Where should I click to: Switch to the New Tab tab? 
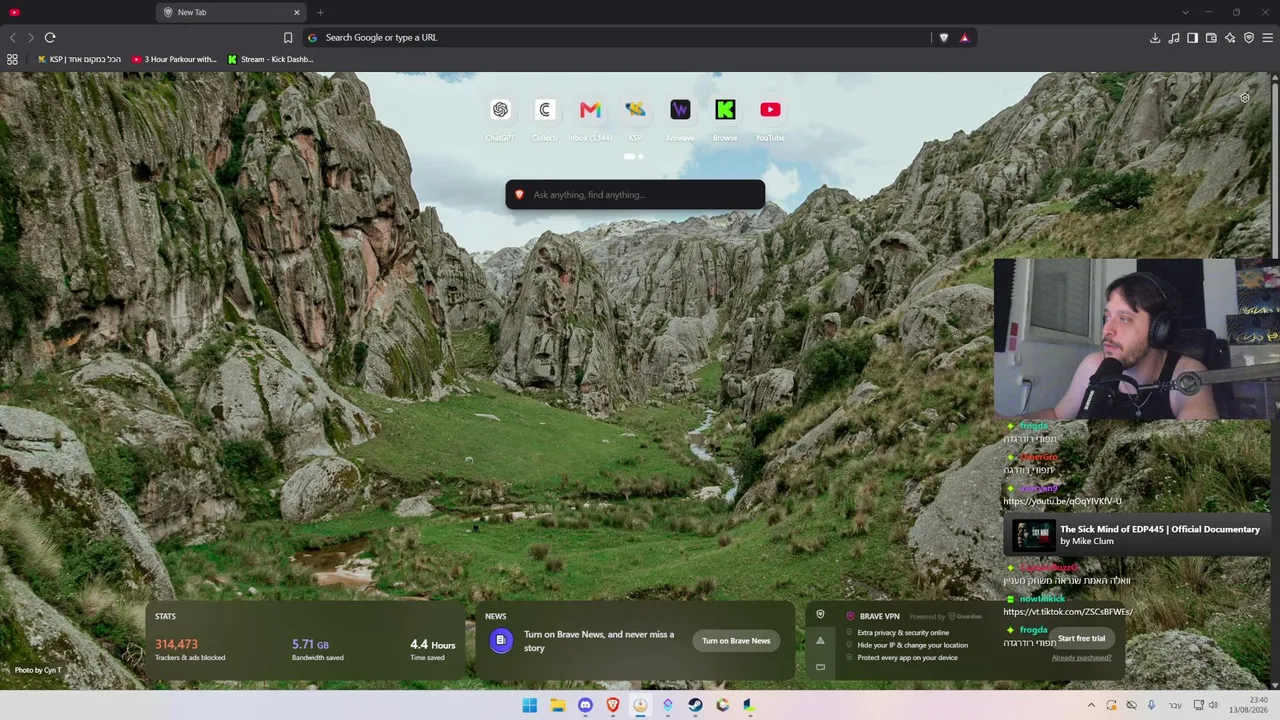pyautogui.click(x=231, y=12)
